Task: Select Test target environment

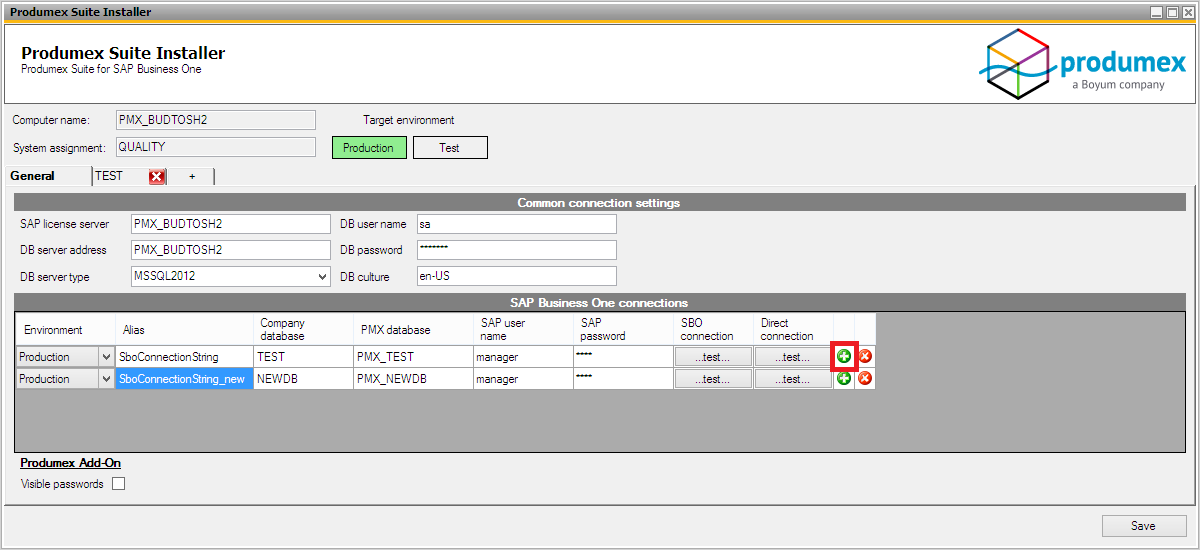Action: pyautogui.click(x=450, y=148)
